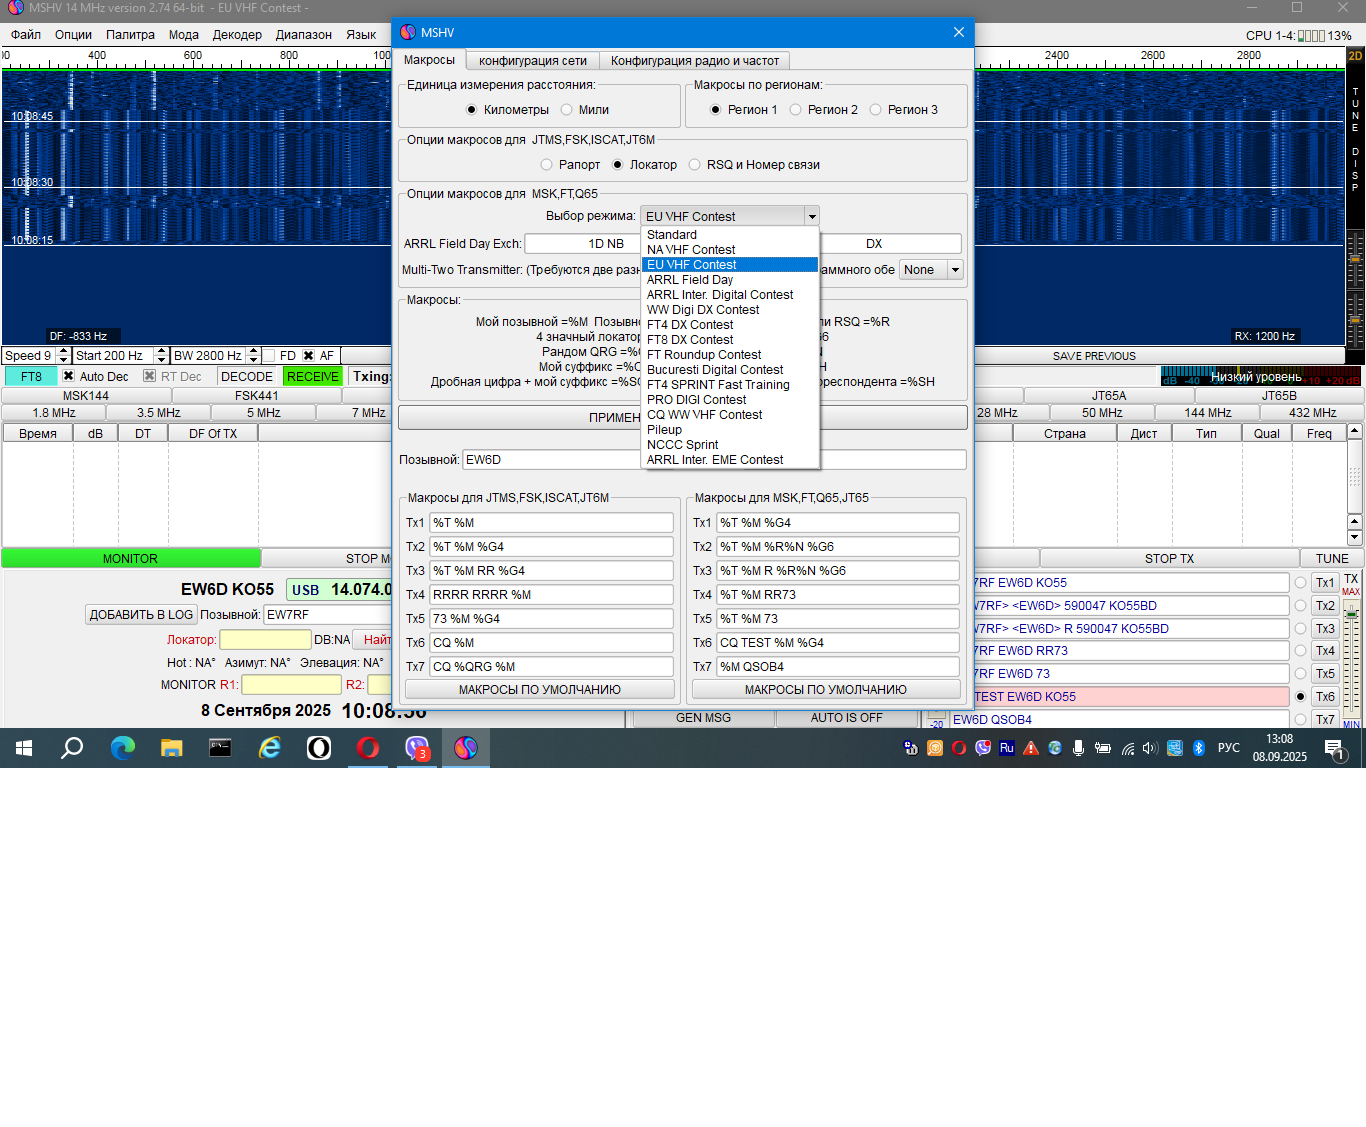
Task: Select the Регион 2 radio button
Action: click(796, 110)
